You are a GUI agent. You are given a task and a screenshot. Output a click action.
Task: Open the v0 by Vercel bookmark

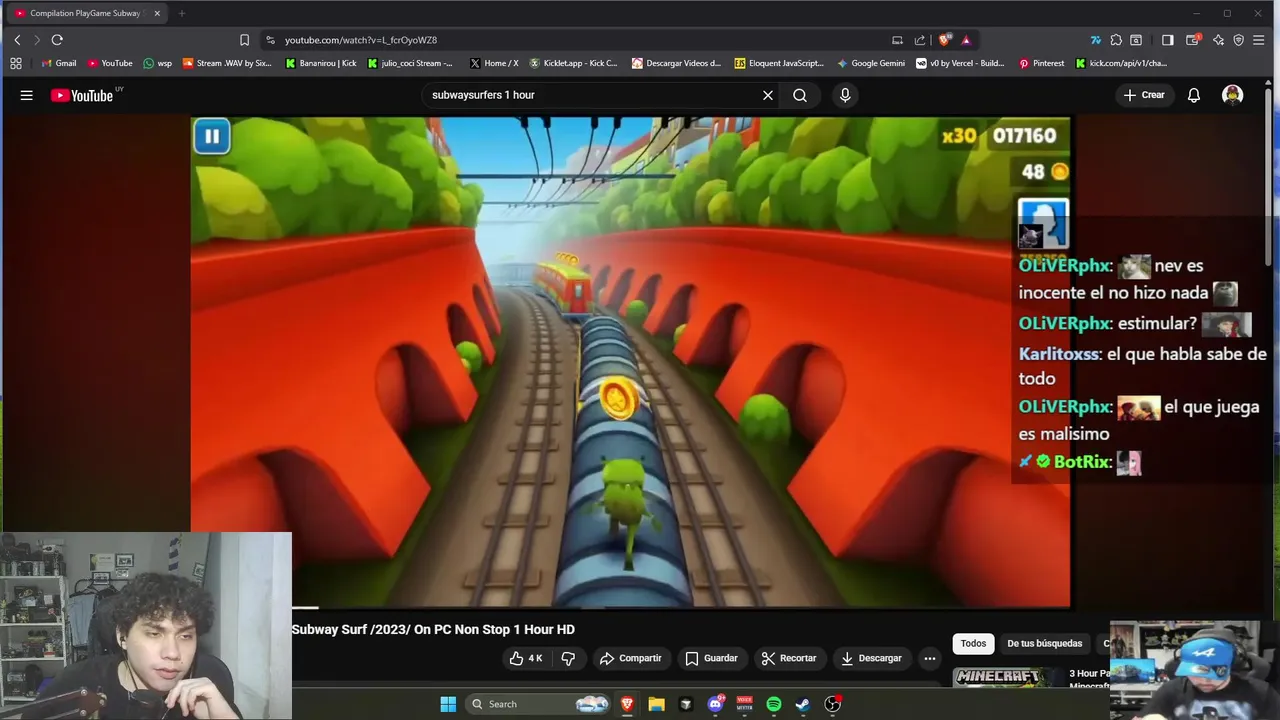(960, 63)
